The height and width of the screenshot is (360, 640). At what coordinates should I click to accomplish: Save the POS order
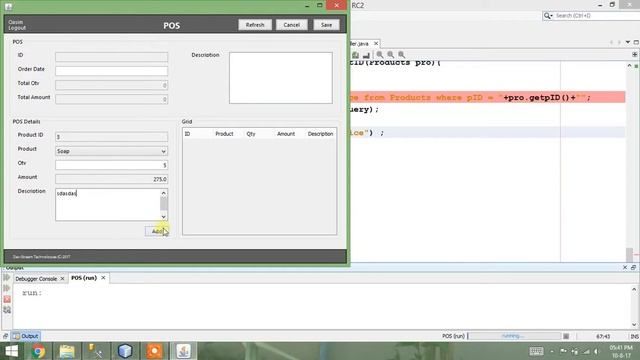tap(326, 25)
